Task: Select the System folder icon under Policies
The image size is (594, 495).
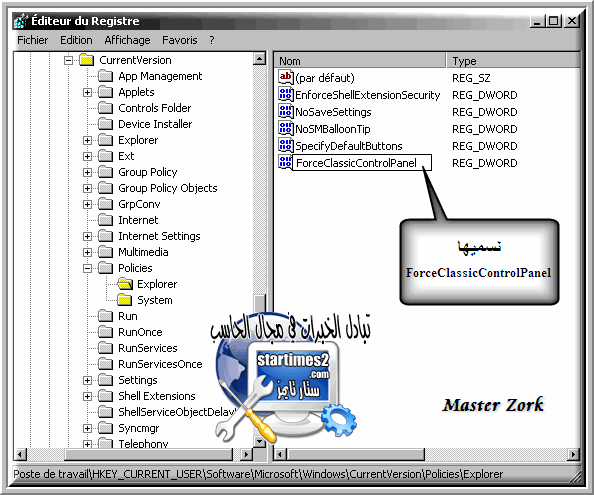Action: [x=124, y=300]
